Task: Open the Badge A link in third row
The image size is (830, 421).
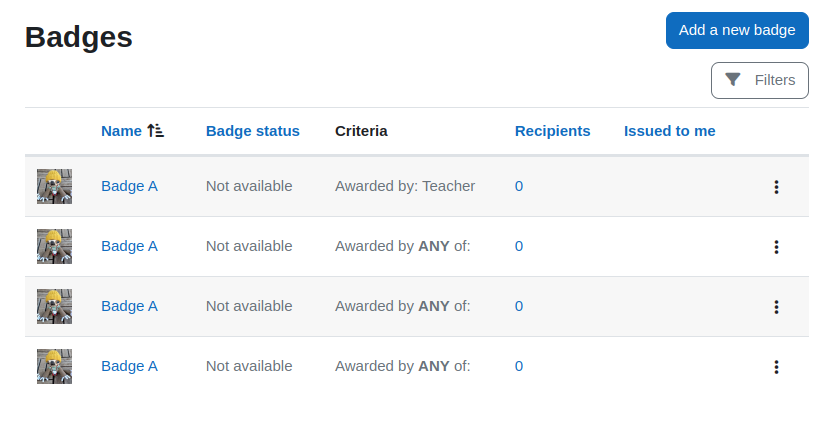Action: pyautogui.click(x=129, y=306)
